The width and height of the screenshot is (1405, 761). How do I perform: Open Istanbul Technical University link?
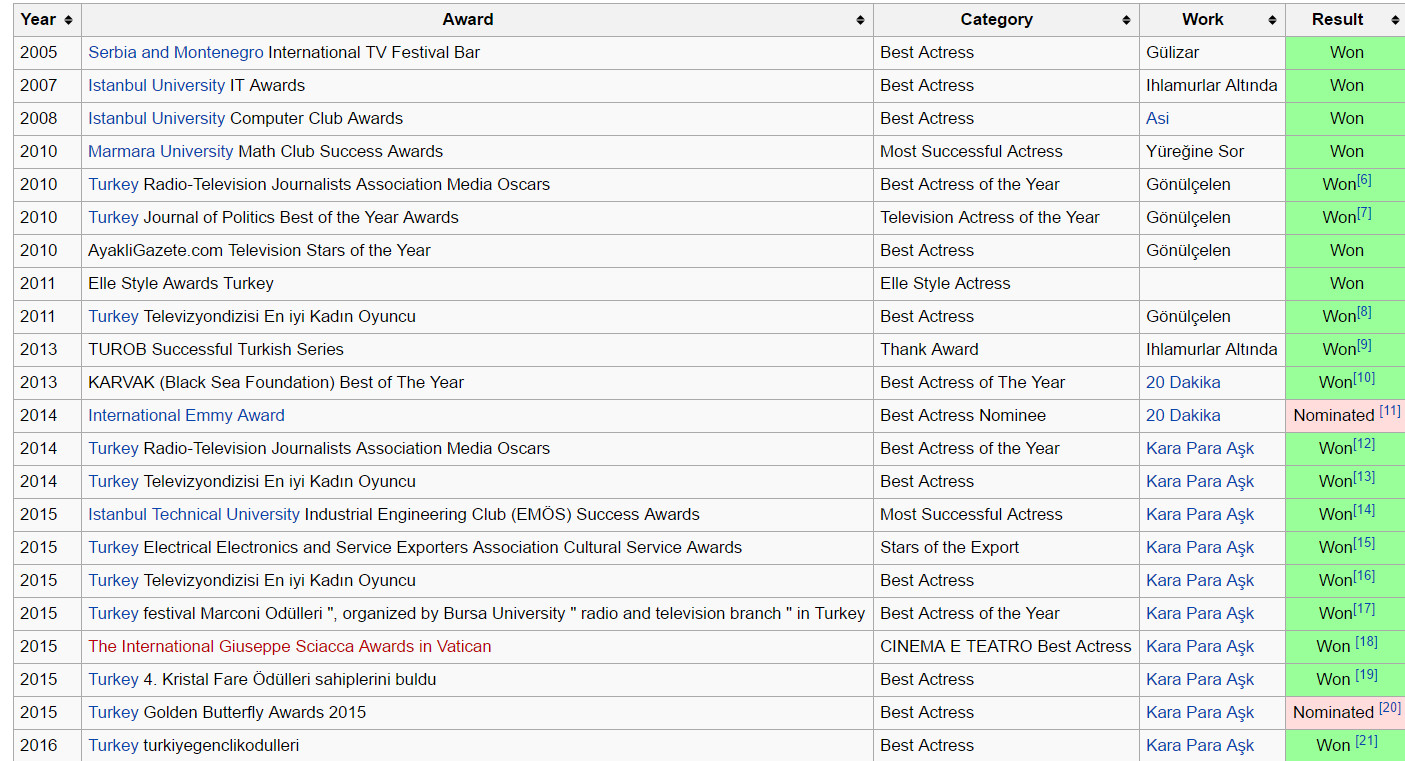[193, 514]
